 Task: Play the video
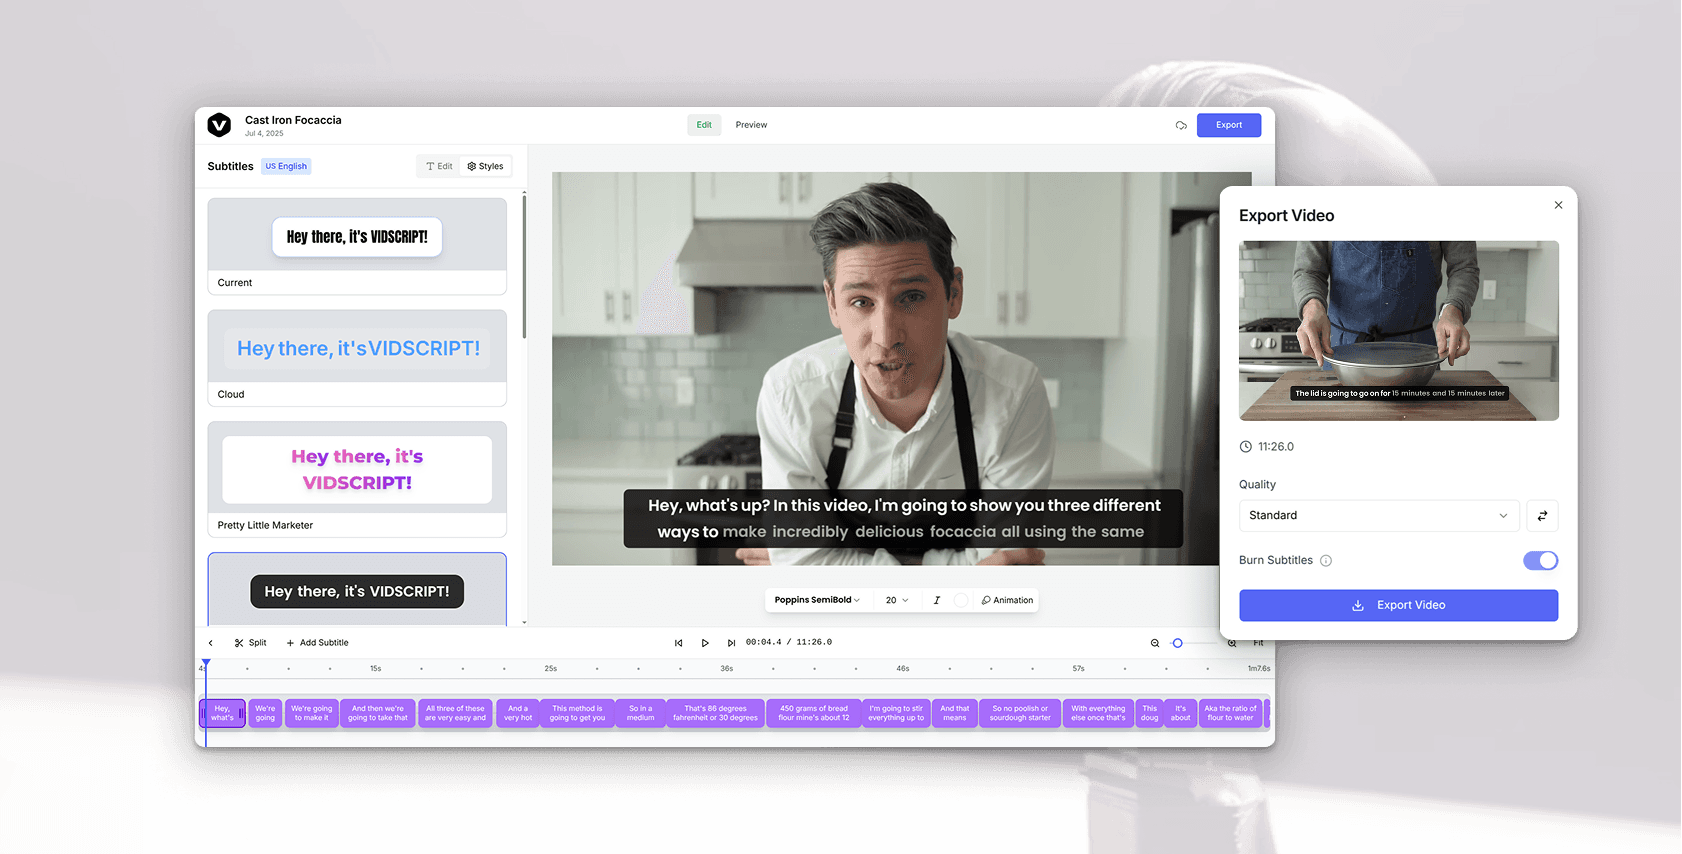705,643
